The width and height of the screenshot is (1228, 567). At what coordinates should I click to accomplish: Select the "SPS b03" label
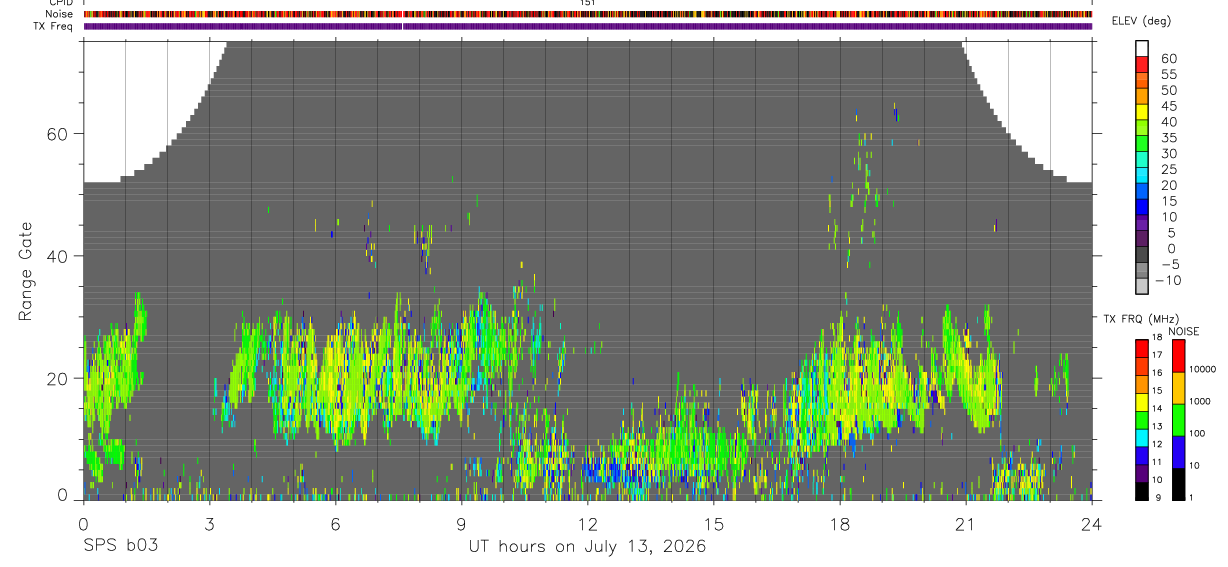[120, 546]
